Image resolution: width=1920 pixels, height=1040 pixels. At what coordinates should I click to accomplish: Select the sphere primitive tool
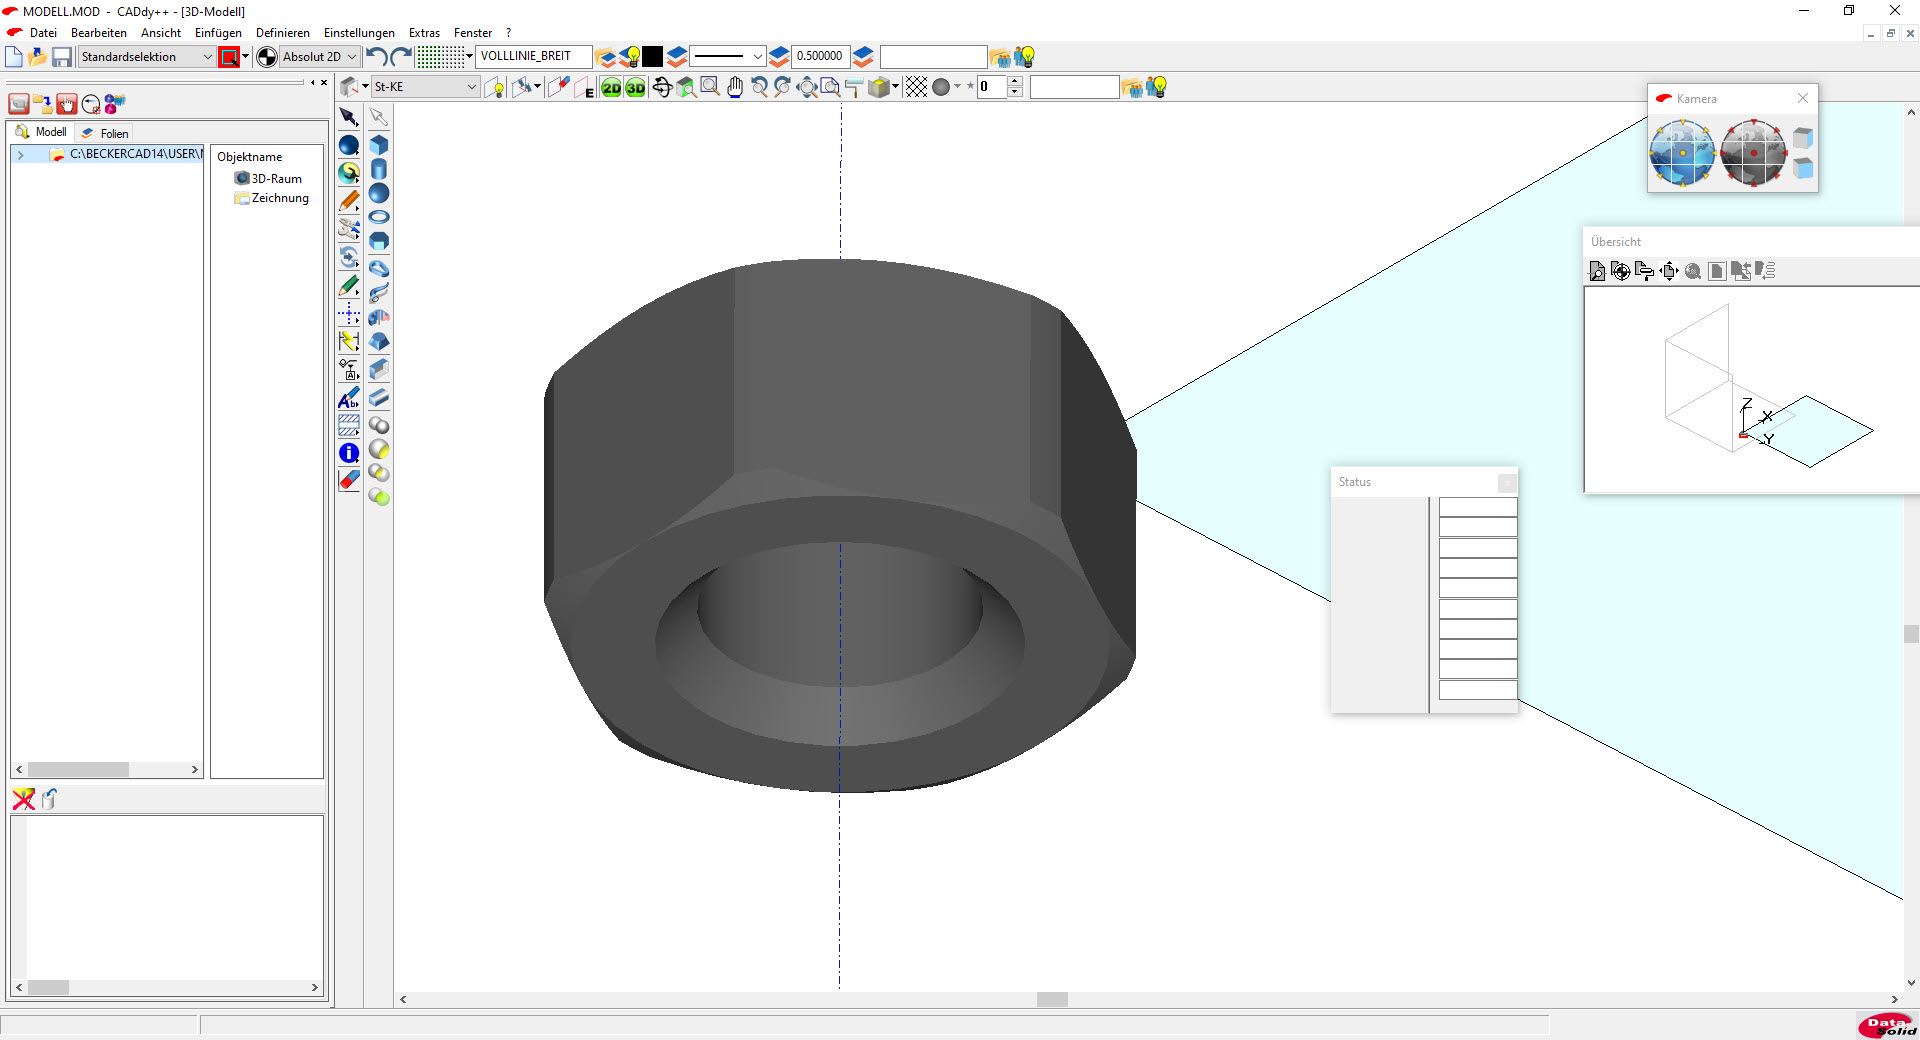pyautogui.click(x=379, y=193)
